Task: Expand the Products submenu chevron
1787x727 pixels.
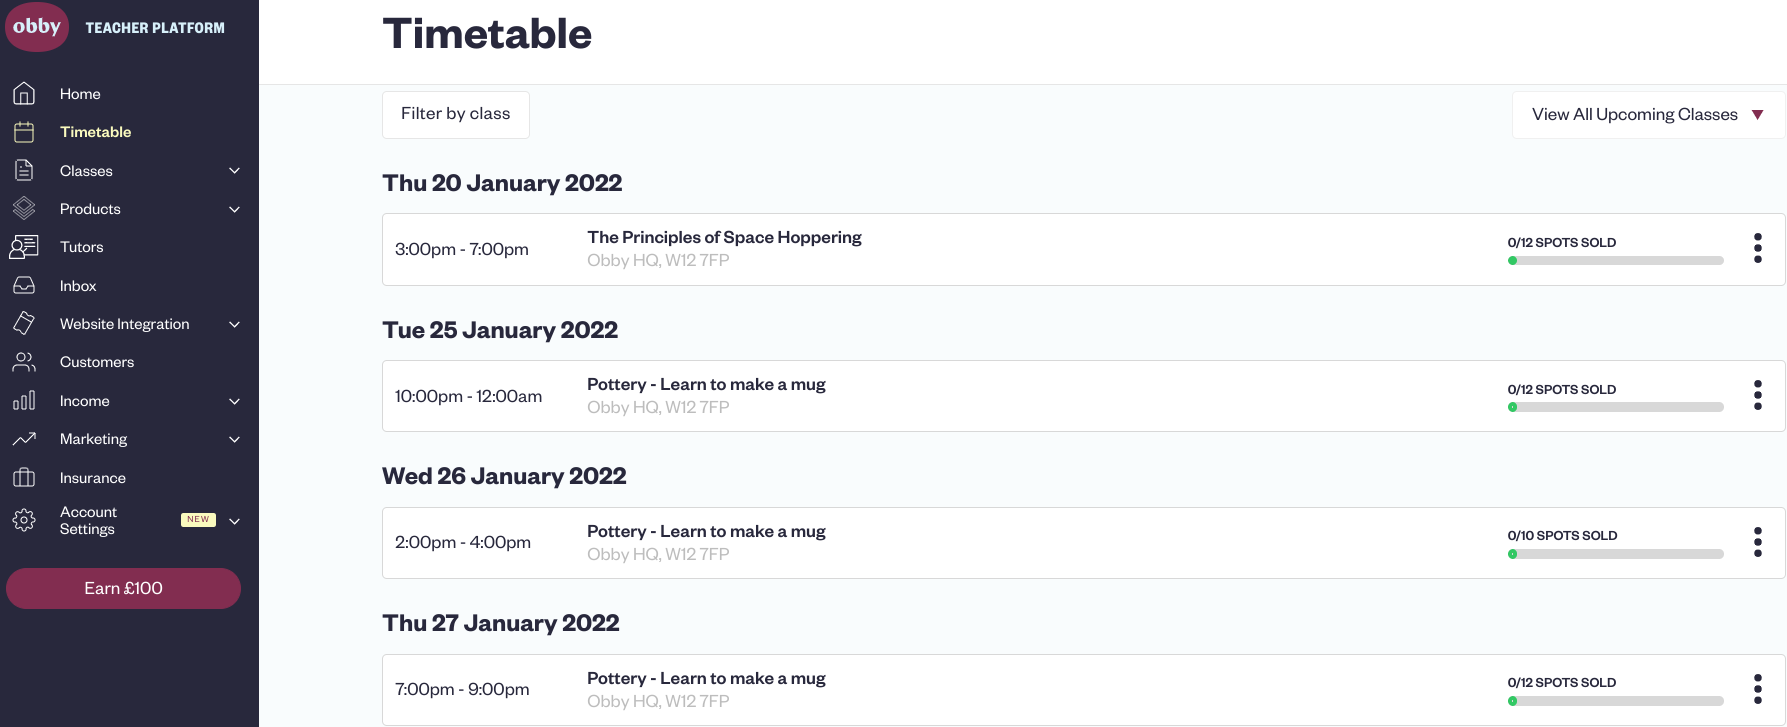Action: click(x=234, y=209)
